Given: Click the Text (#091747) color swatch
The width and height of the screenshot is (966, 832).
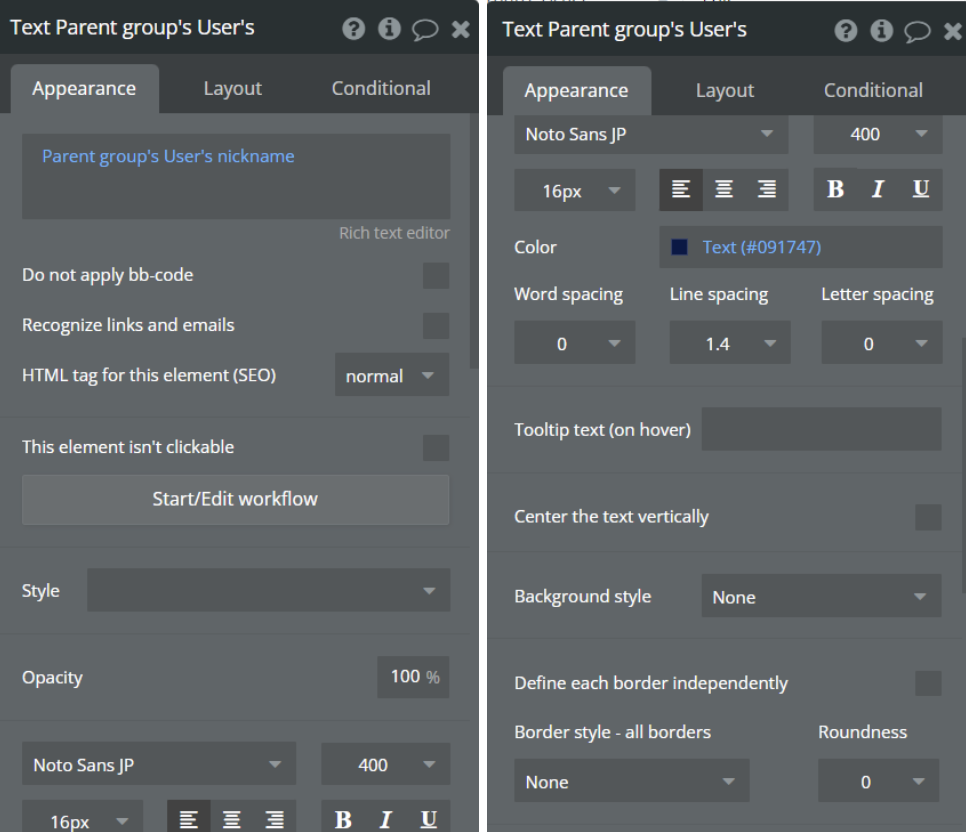Looking at the screenshot, I should (x=680, y=247).
